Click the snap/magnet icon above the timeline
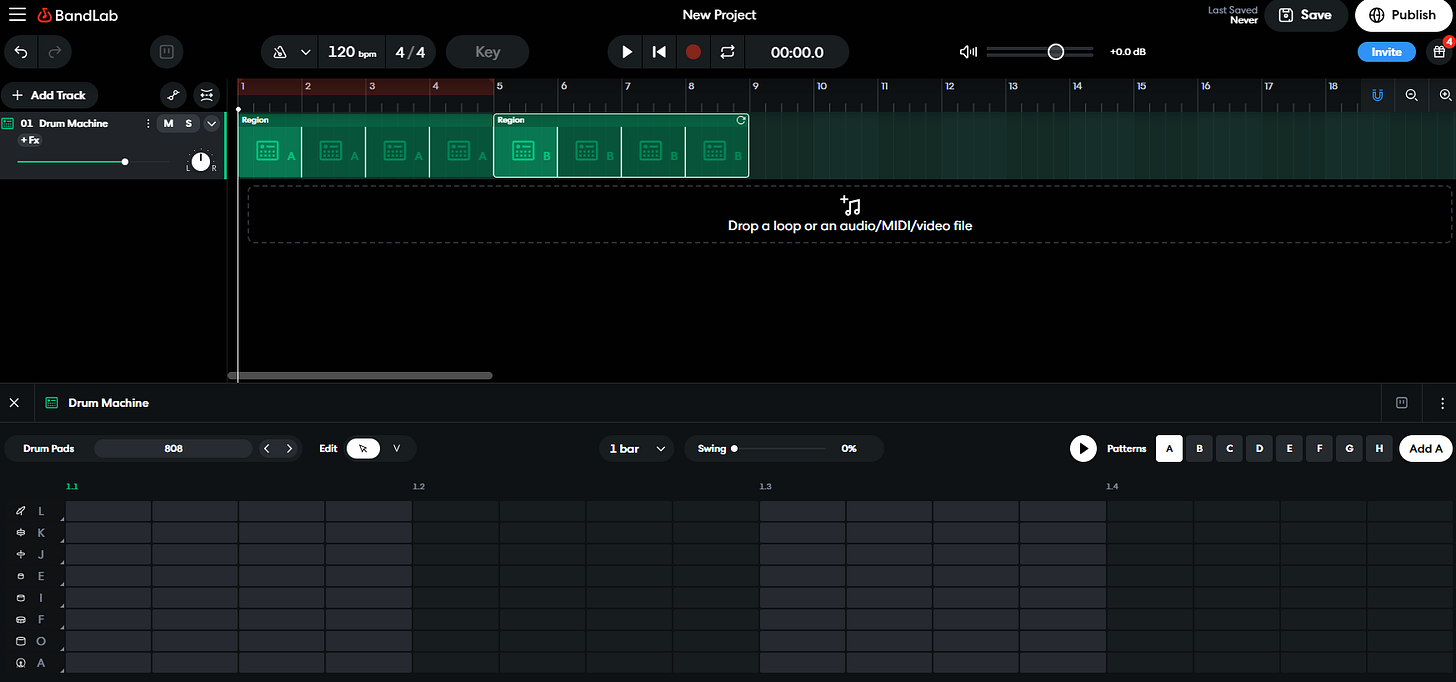1456x682 pixels. (x=1378, y=95)
